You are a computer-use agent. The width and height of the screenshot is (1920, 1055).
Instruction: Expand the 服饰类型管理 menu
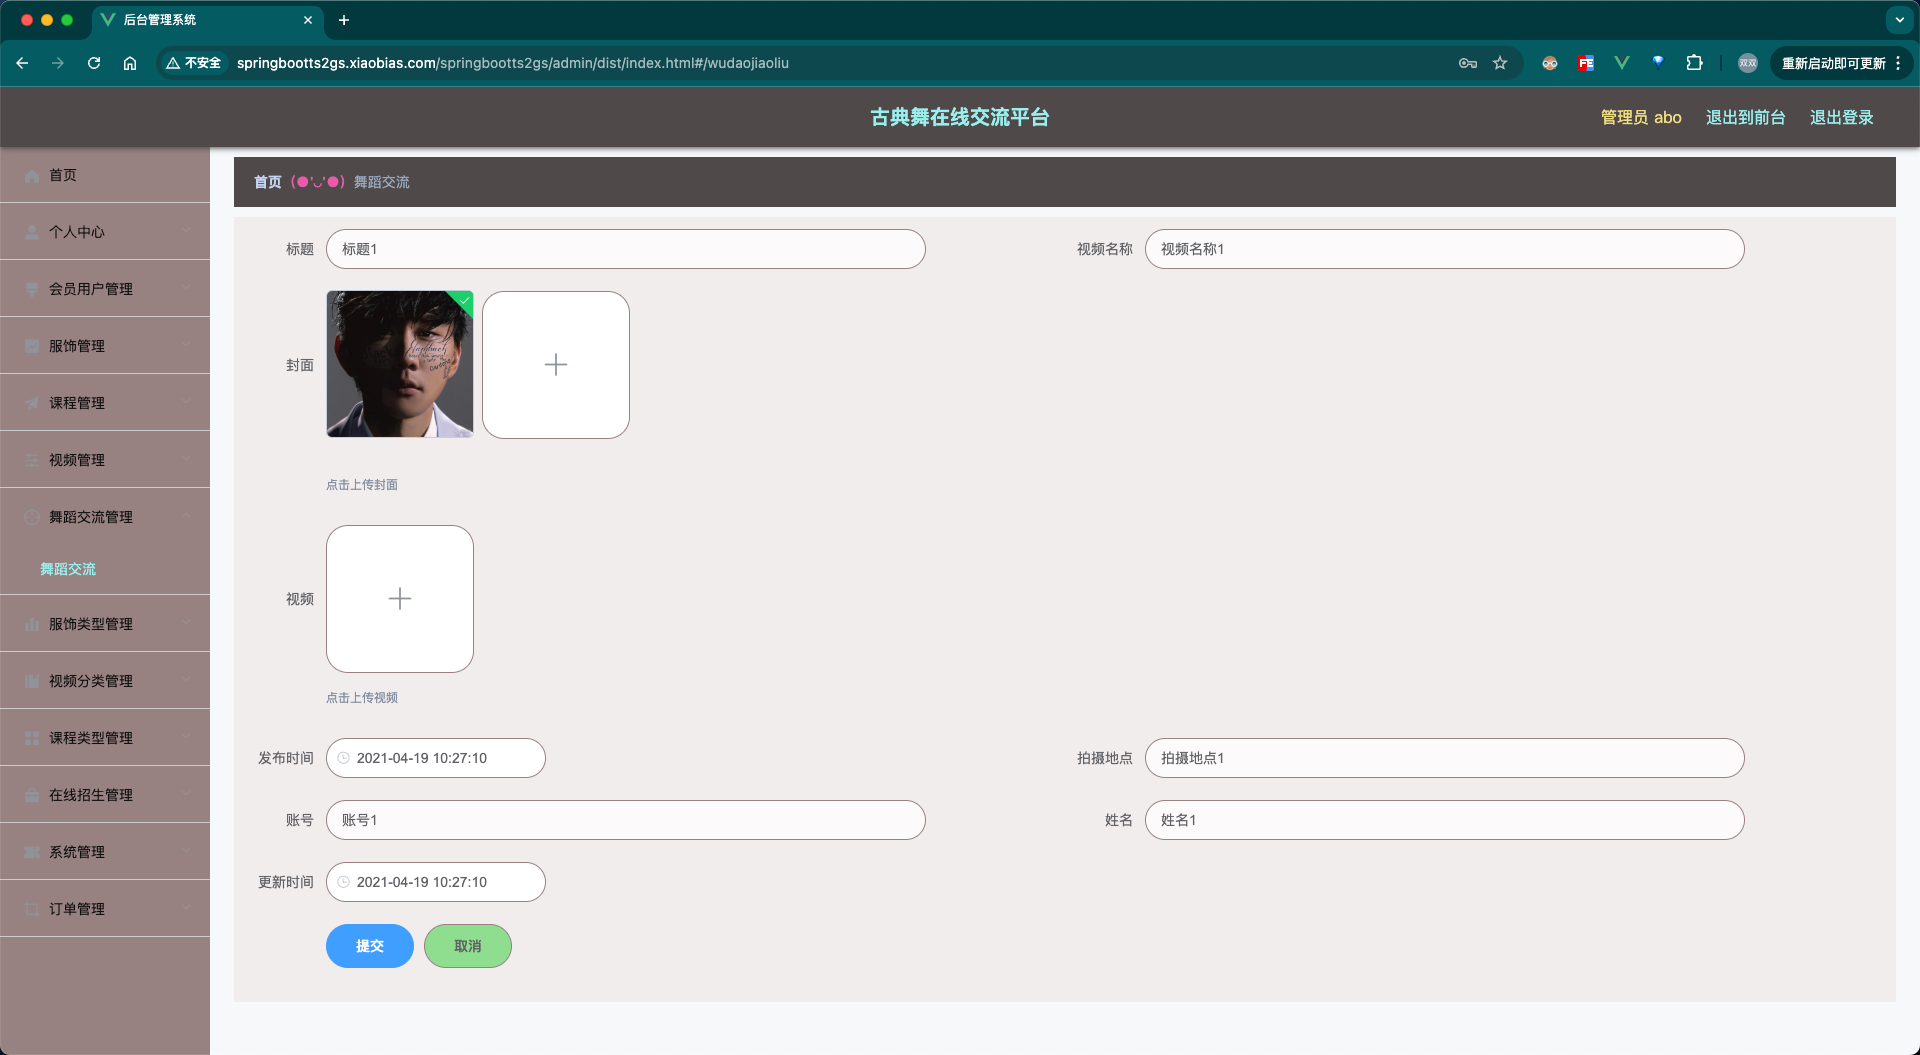point(105,624)
